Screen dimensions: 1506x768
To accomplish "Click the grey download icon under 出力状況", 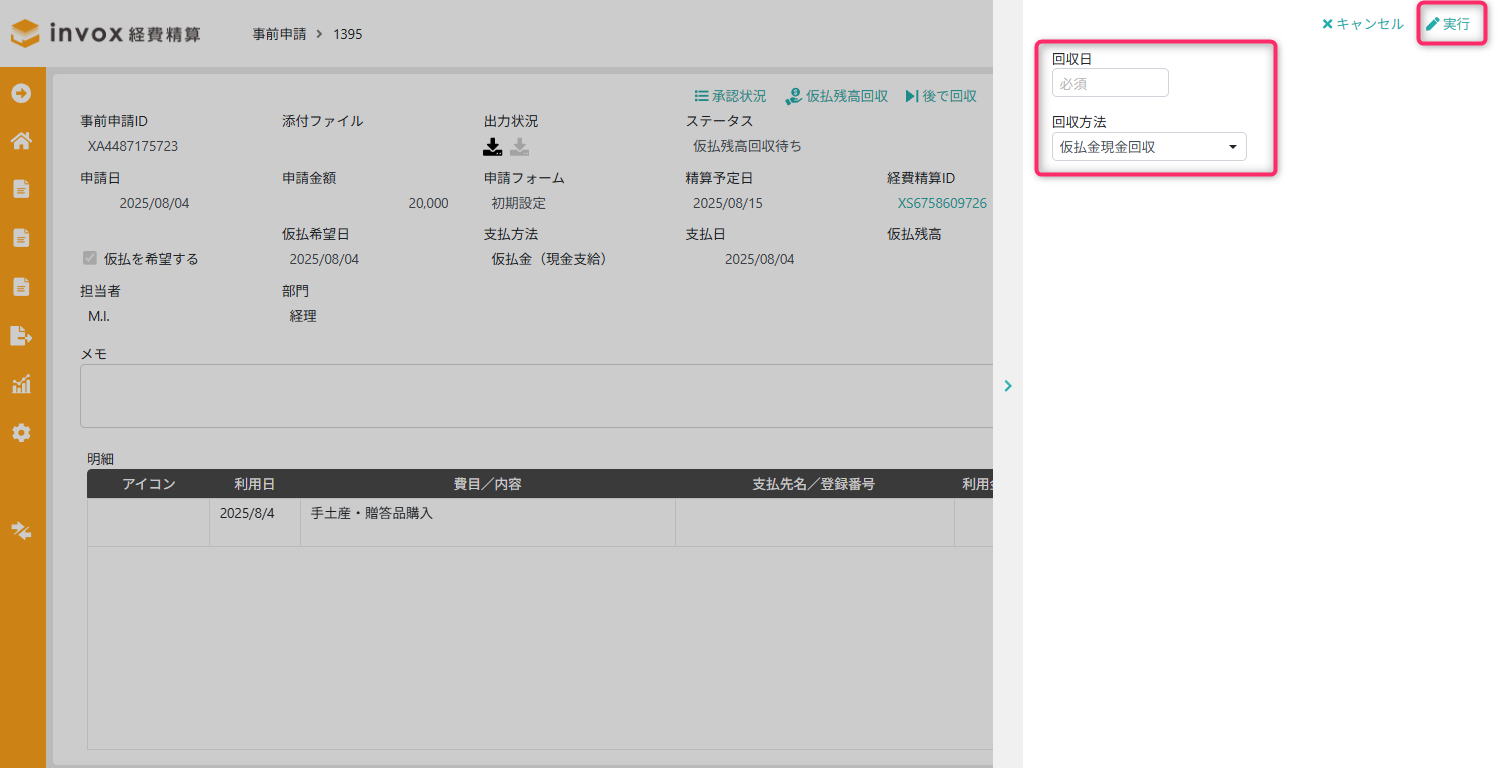I will pyautogui.click(x=520, y=147).
